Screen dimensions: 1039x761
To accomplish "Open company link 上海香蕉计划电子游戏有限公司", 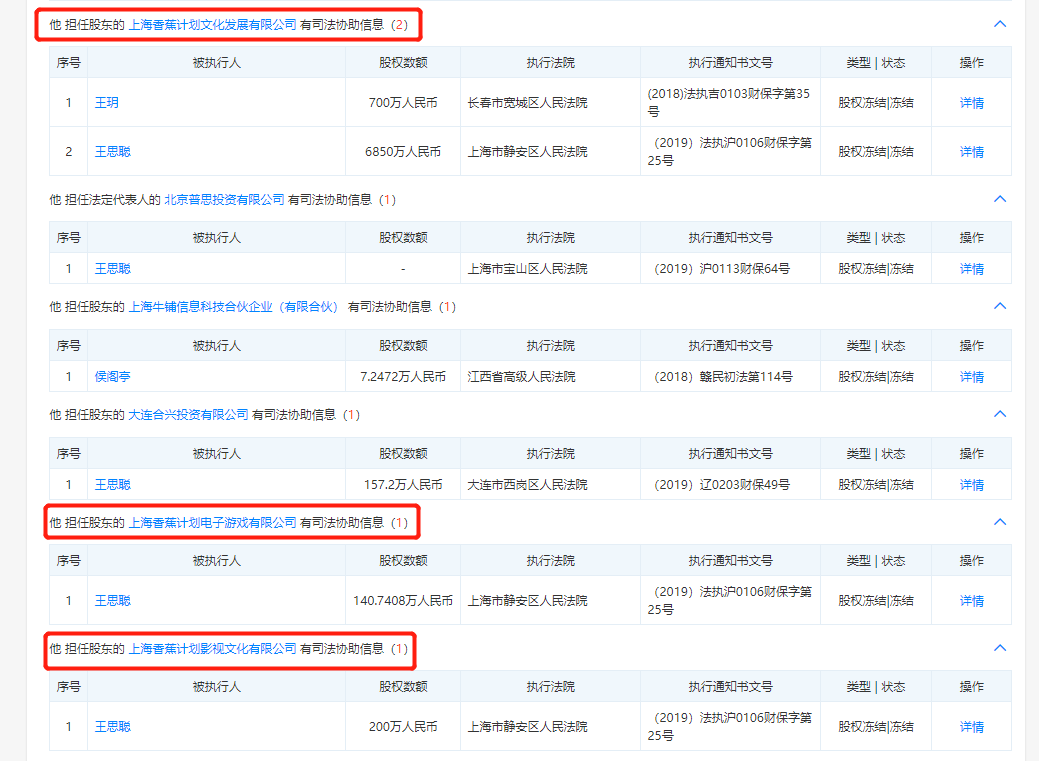I will [212, 523].
